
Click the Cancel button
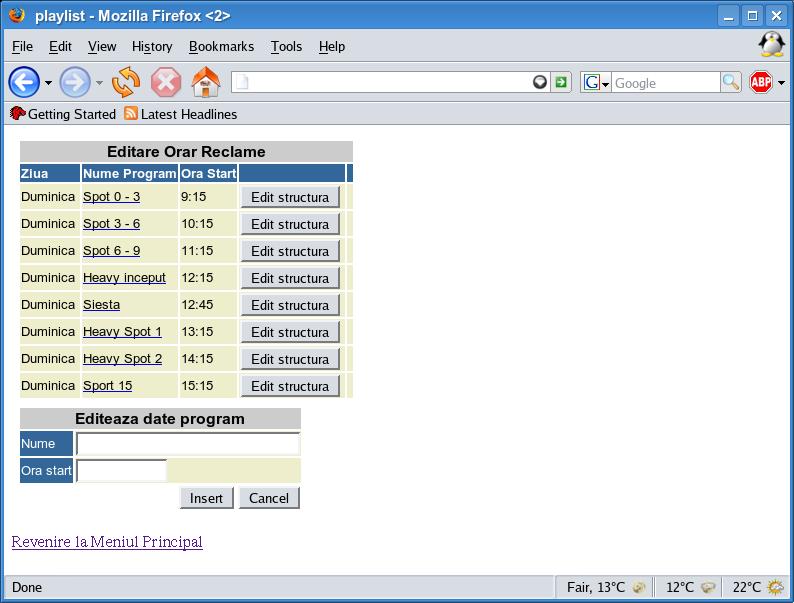pos(269,498)
